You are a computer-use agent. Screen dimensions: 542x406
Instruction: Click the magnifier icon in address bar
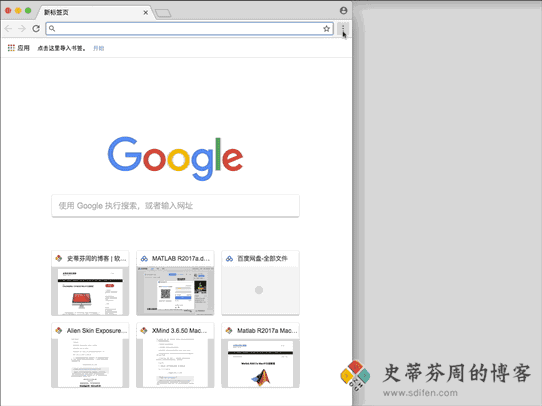pyautogui.click(x=52, y=28)
